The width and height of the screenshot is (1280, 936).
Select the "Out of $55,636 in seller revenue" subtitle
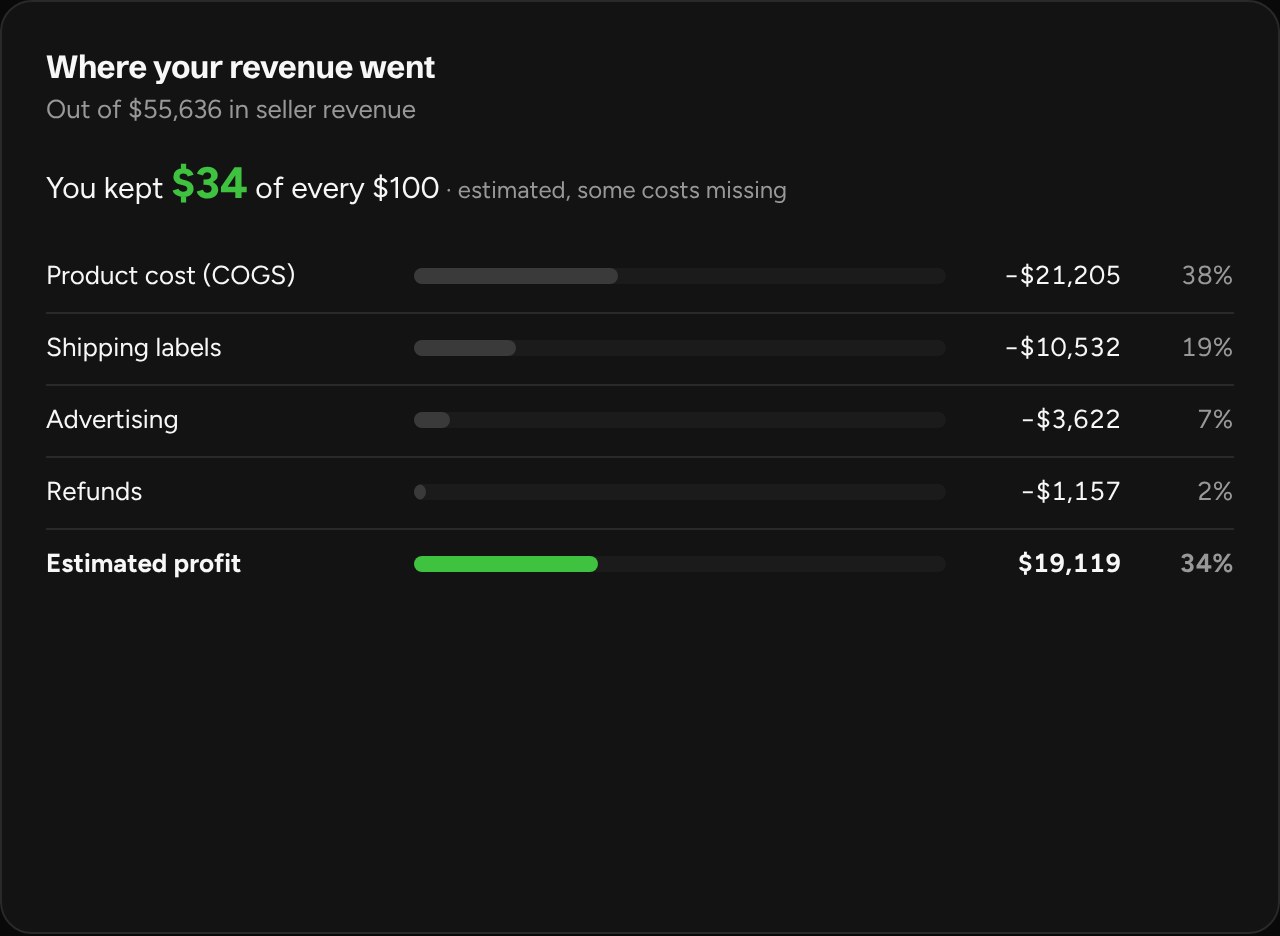231,110
